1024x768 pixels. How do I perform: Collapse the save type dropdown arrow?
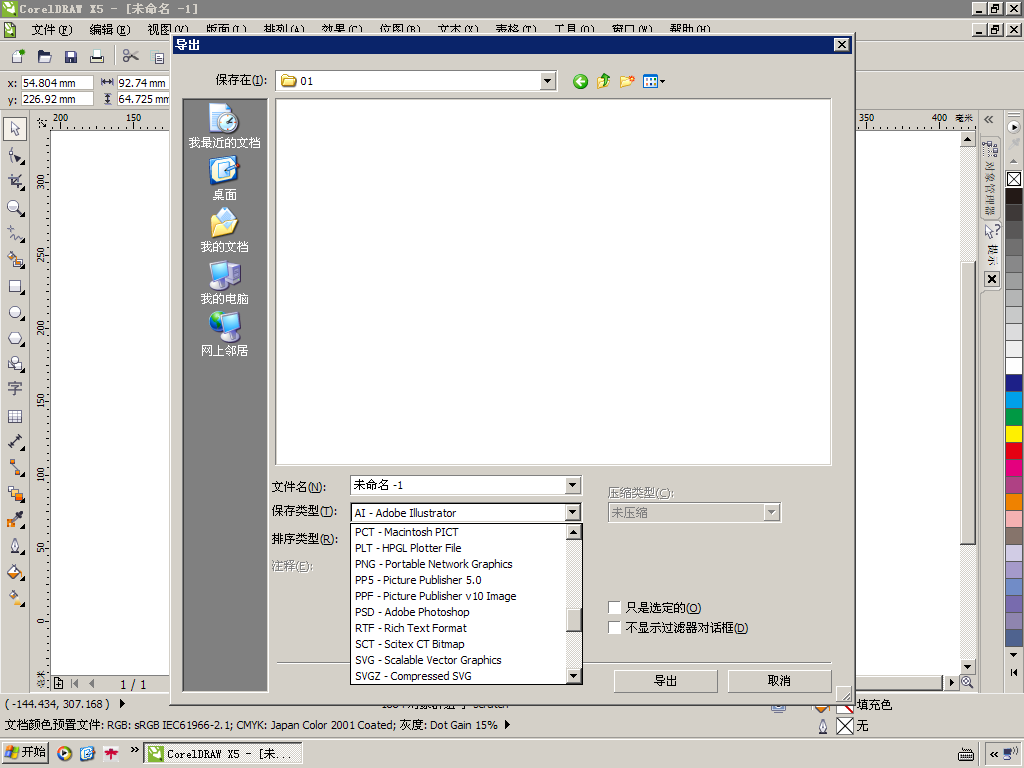(x=572, y=513)
